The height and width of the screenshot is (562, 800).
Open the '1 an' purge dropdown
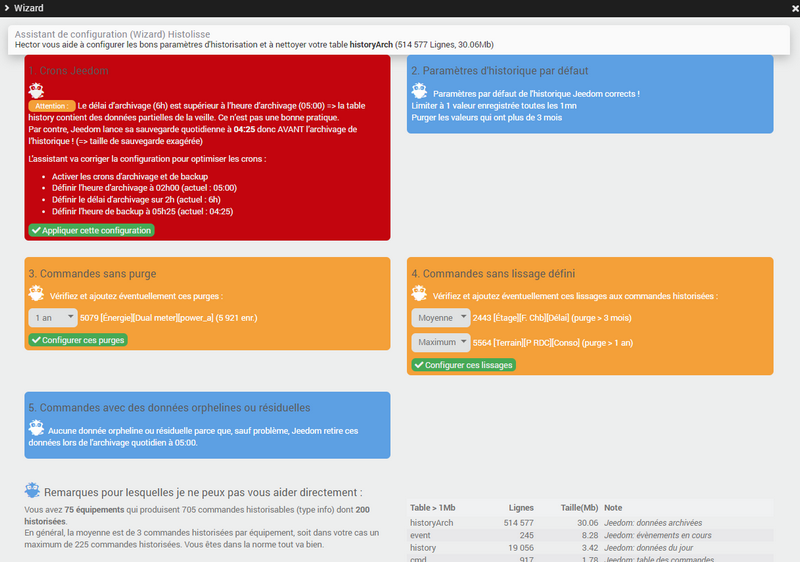coord(53,318)
